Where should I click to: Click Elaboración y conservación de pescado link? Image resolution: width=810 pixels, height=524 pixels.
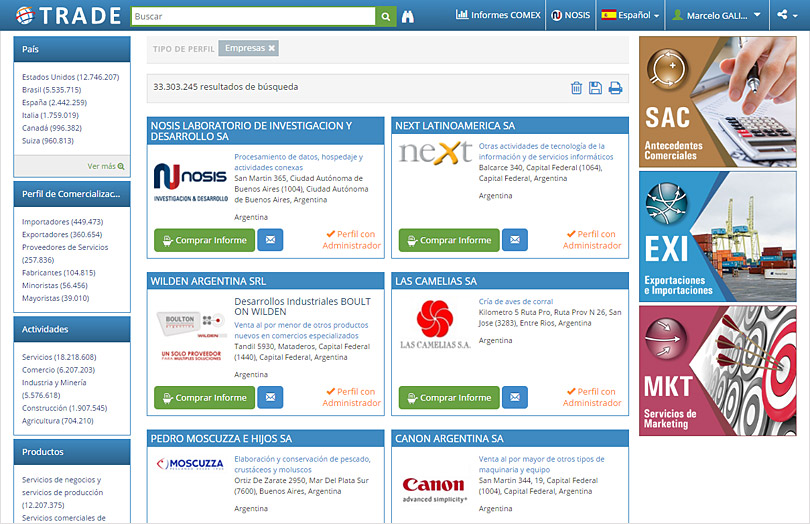(x=302, y=464)
